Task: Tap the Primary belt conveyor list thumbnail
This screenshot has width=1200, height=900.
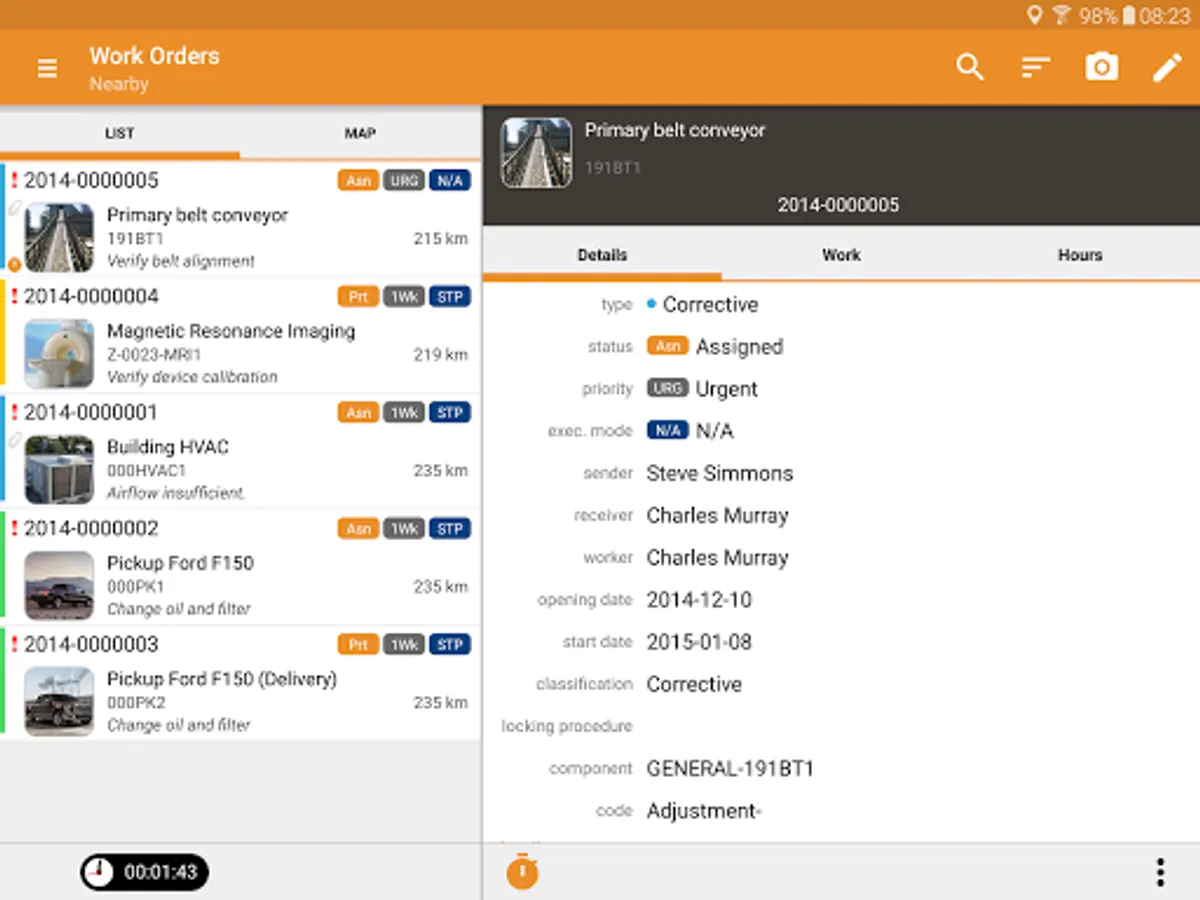Action: tap(59, 237)
